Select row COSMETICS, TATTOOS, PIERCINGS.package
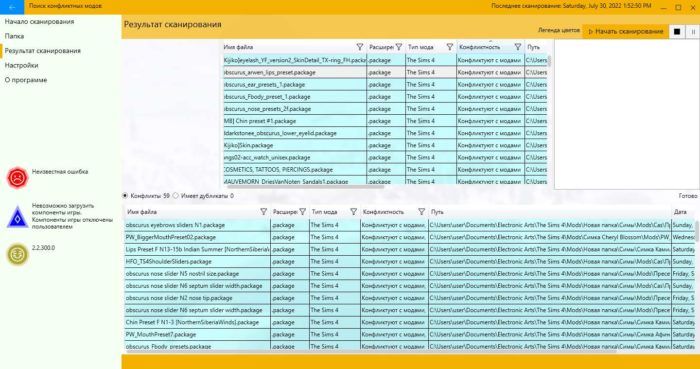 click(385, 170)
